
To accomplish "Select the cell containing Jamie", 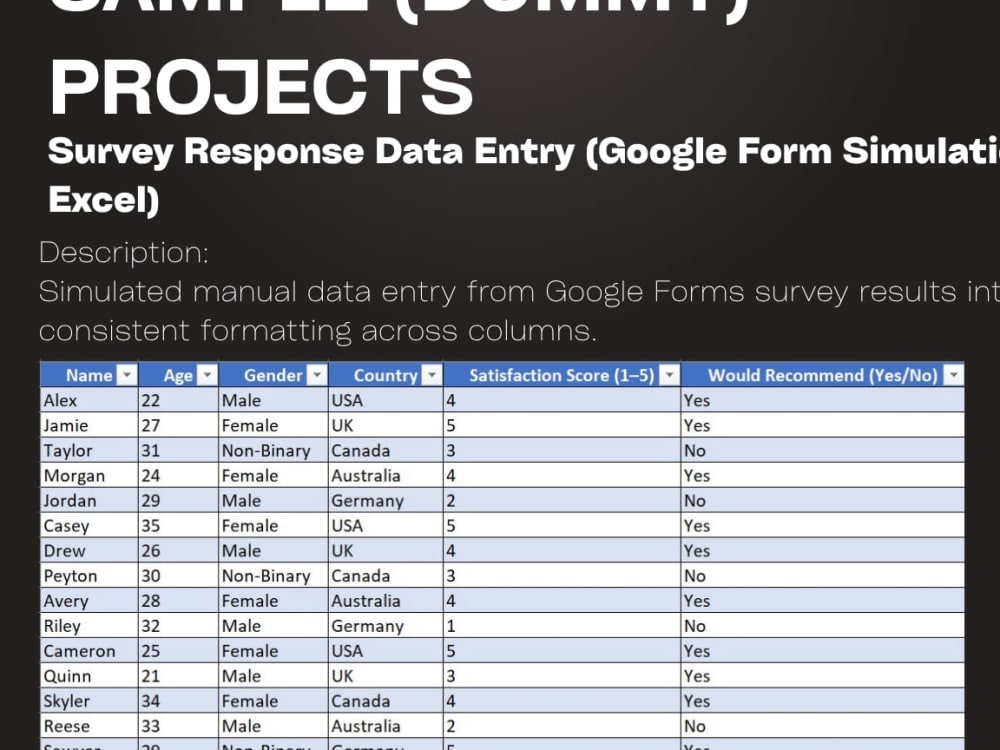I will pyautogui.click(x=89, y=425).
